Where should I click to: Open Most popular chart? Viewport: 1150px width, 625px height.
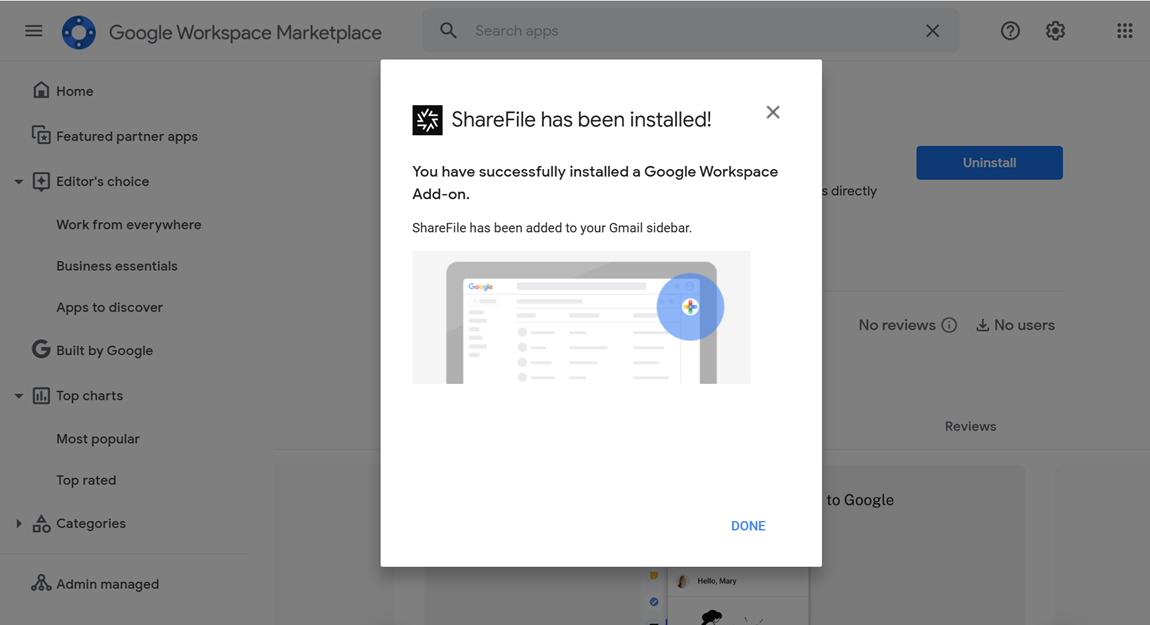(x=98, y=439)
